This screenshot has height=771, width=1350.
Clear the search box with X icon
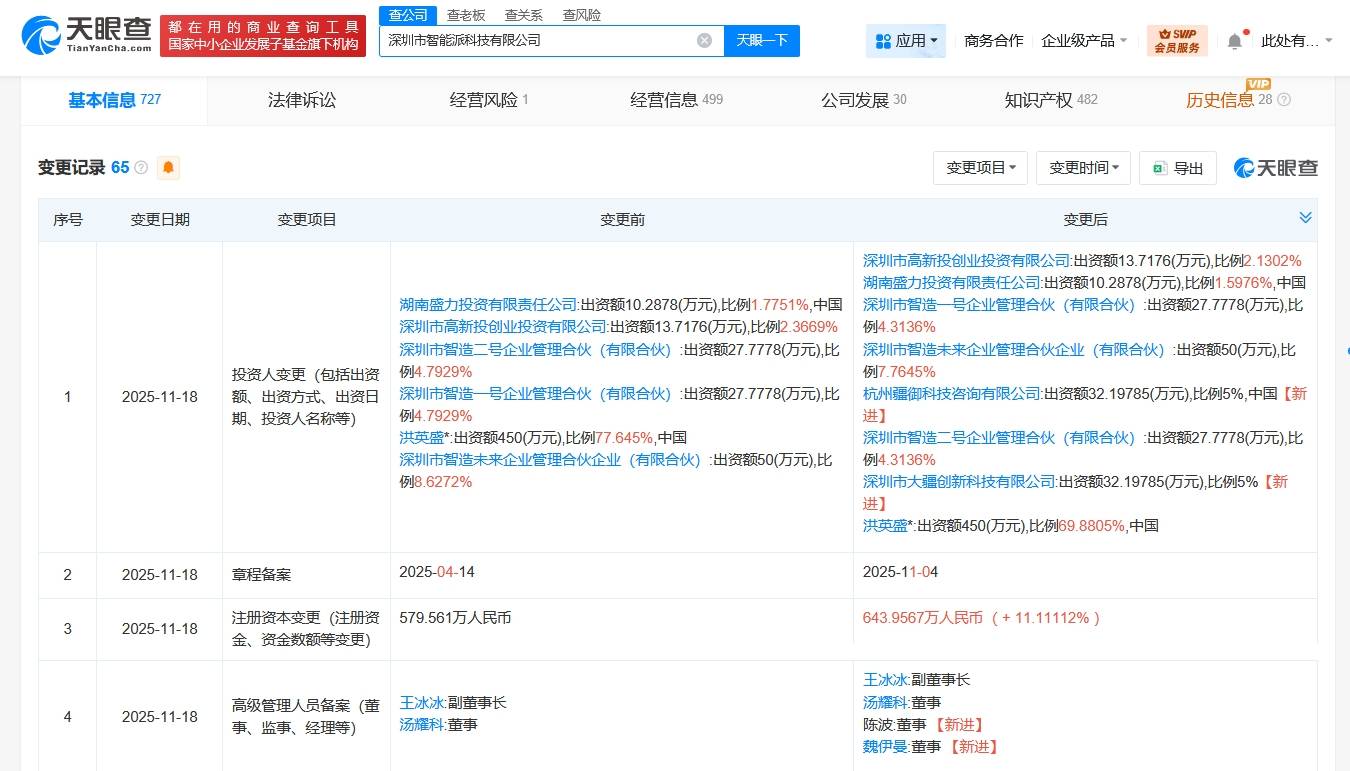point(704,41)
